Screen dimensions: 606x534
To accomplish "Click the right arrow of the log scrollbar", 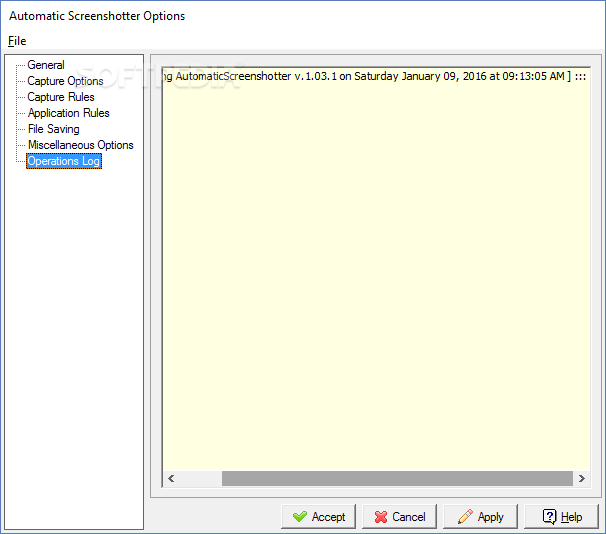I will coord(582,479).
